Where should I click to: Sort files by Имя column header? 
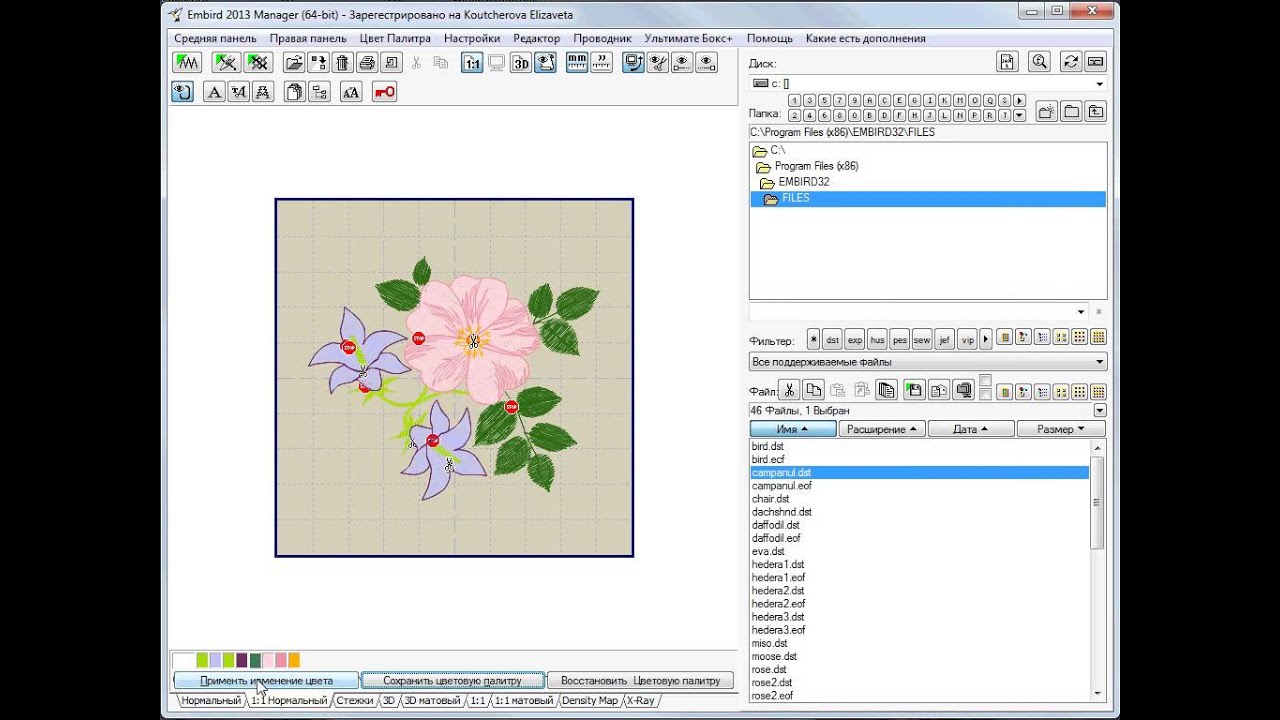(793, 429)
